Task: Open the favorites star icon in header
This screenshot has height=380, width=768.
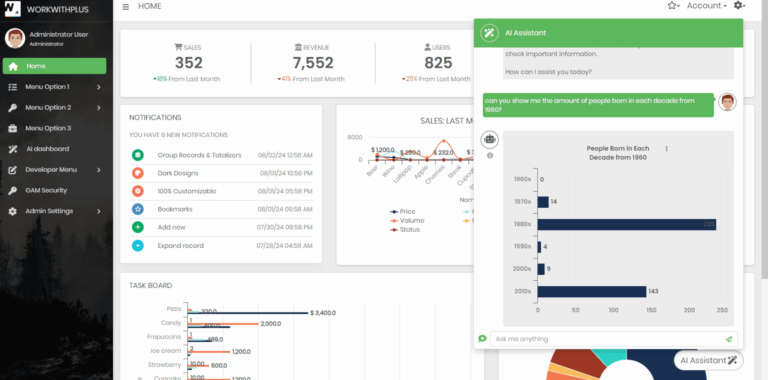Action: [x=673, y=5]
